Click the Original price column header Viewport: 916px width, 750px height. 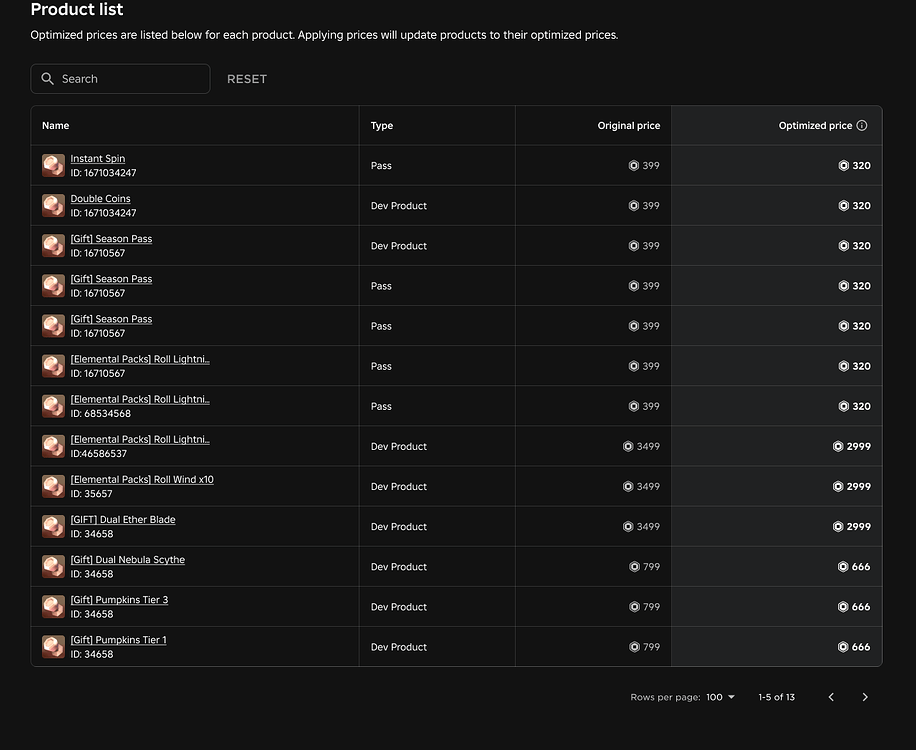point(628,125)
